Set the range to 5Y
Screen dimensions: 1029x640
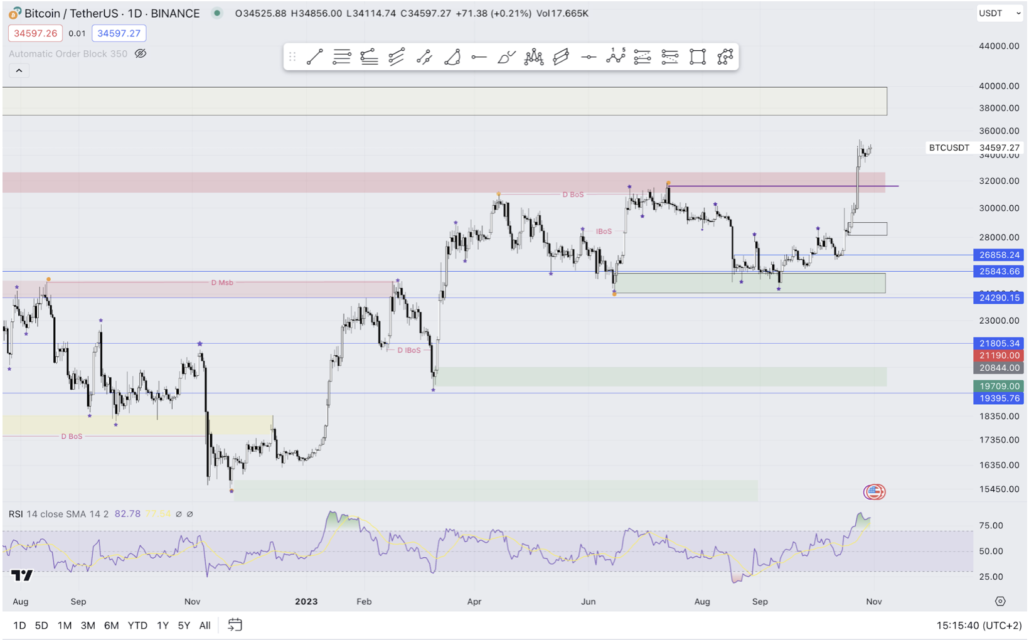[x=184, y=626]
